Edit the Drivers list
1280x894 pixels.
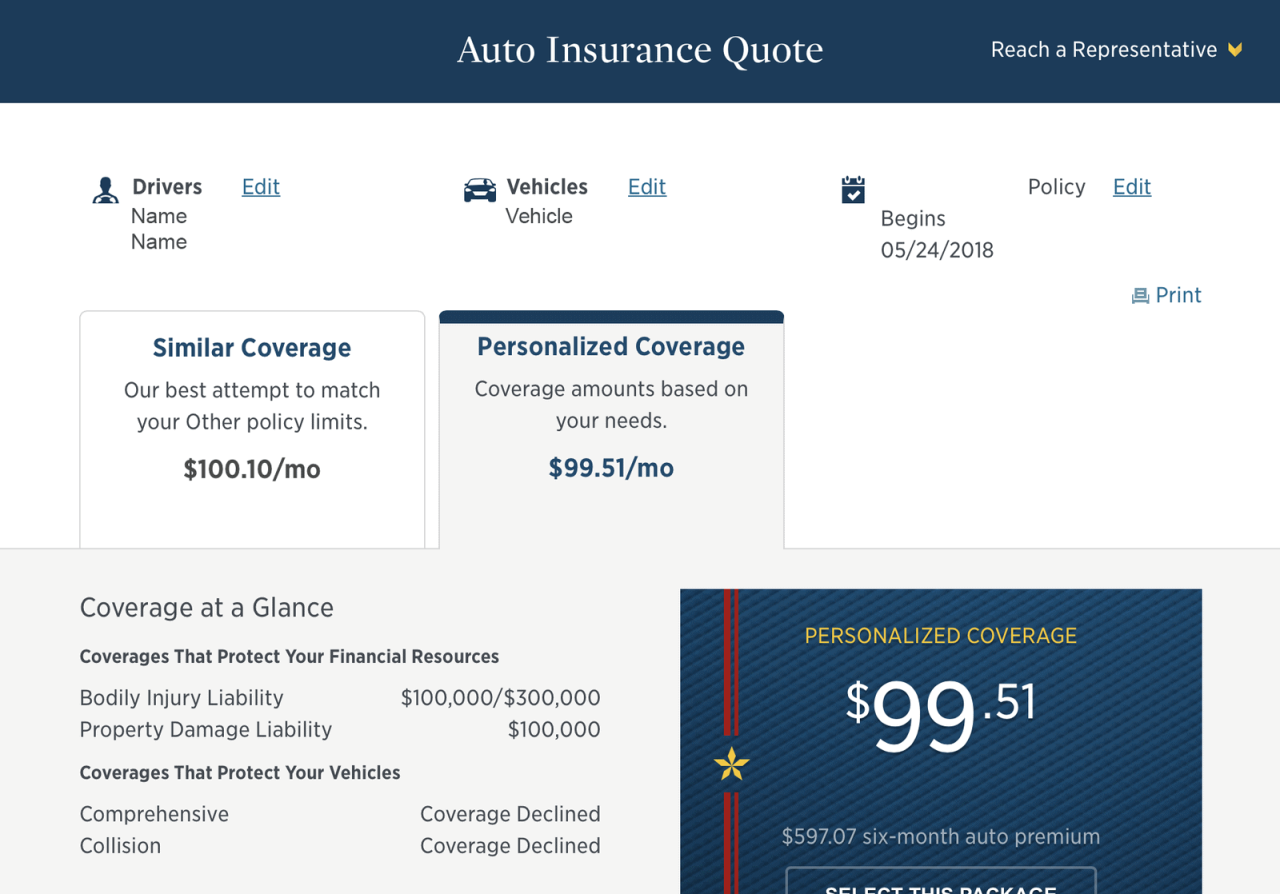point(260,187)
